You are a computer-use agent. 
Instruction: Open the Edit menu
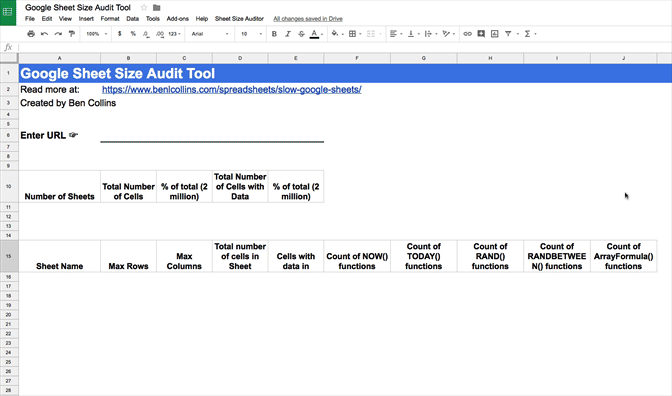pyautogui.click(x=47, y=19)
